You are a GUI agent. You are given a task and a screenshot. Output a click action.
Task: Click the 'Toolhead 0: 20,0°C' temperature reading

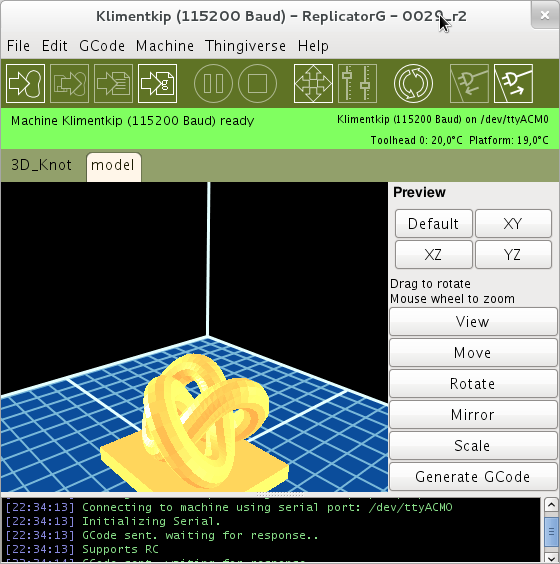point(416,140)
